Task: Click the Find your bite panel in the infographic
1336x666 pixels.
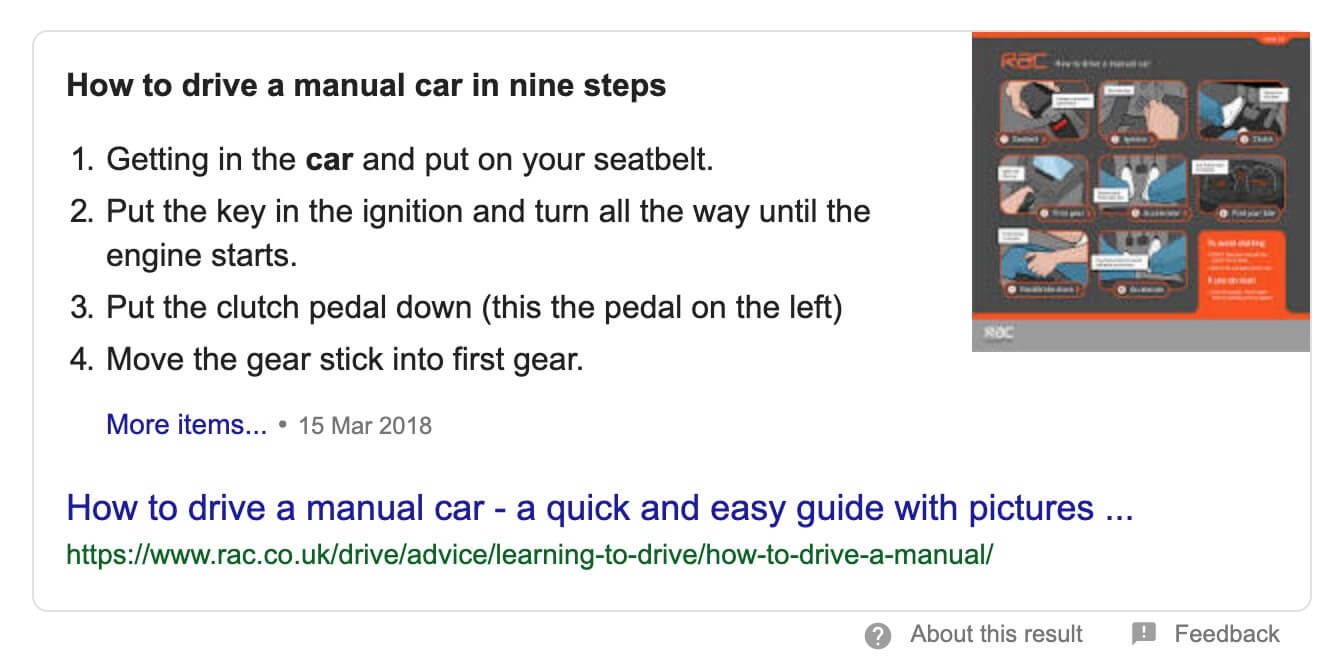Action: click(x=1239, y=188)
